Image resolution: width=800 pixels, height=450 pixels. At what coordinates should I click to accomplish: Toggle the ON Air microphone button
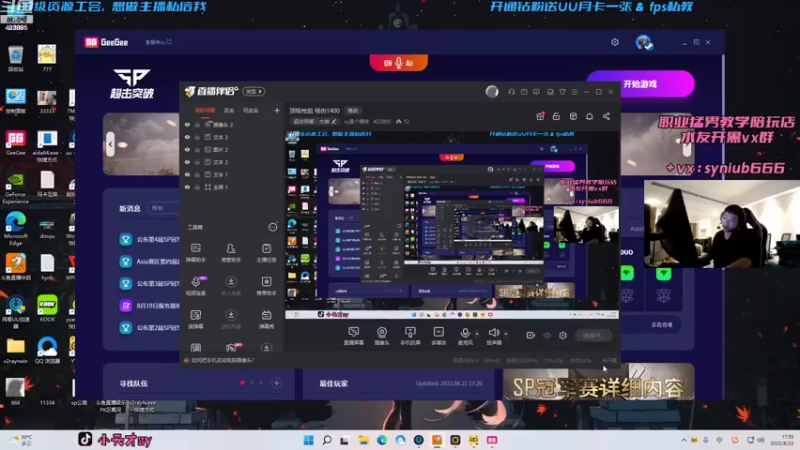(398, 63)
